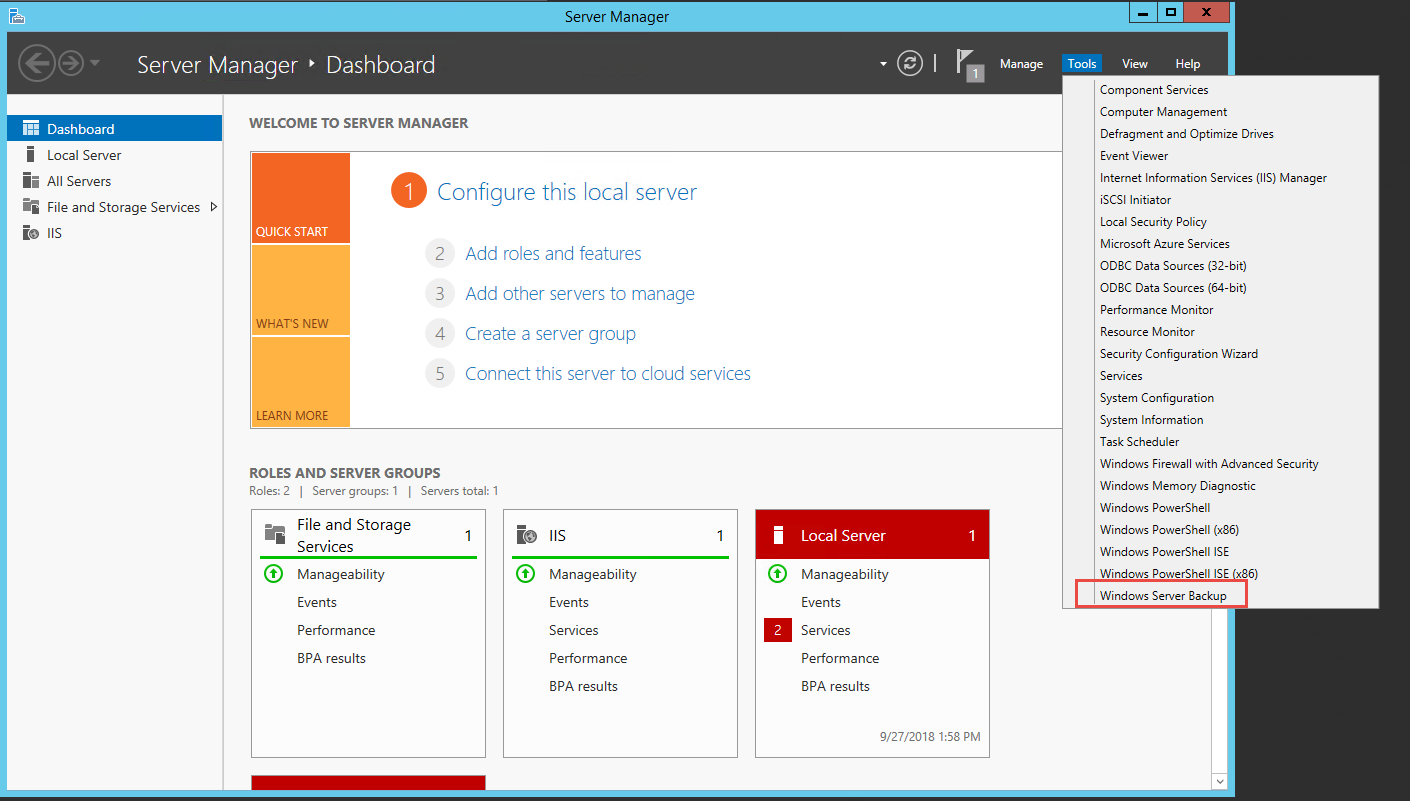Select Dashboard in the left pane
This screenshot has width=1410, height=801.
(114, 129)
